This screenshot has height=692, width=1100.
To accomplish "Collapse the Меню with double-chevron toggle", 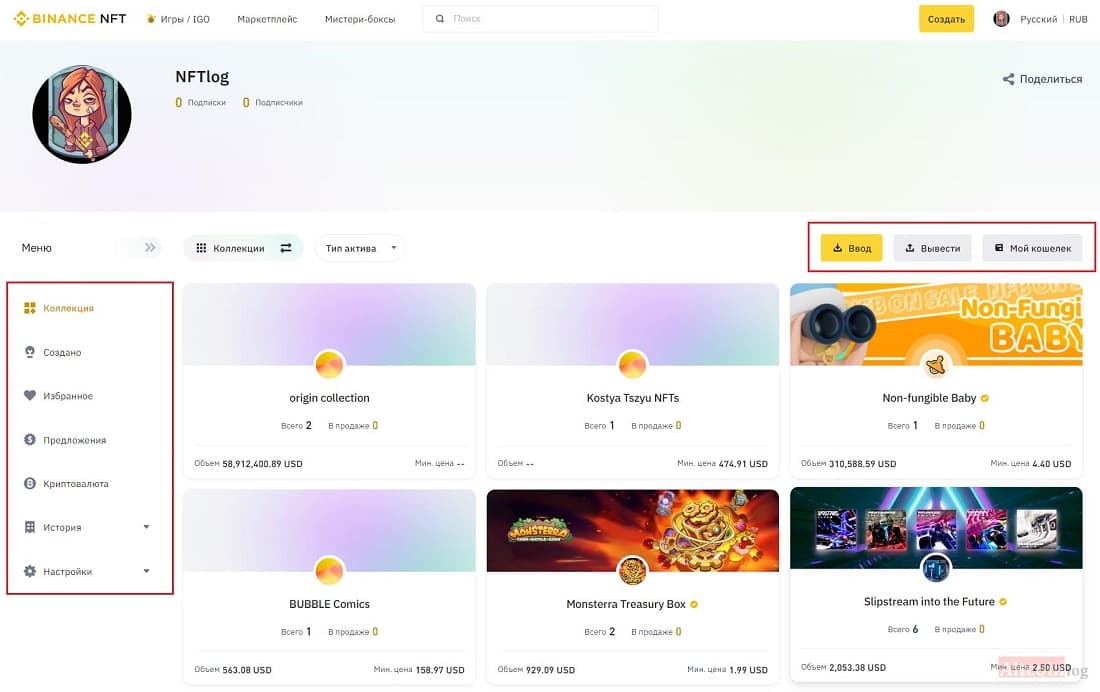I will 149,248.
